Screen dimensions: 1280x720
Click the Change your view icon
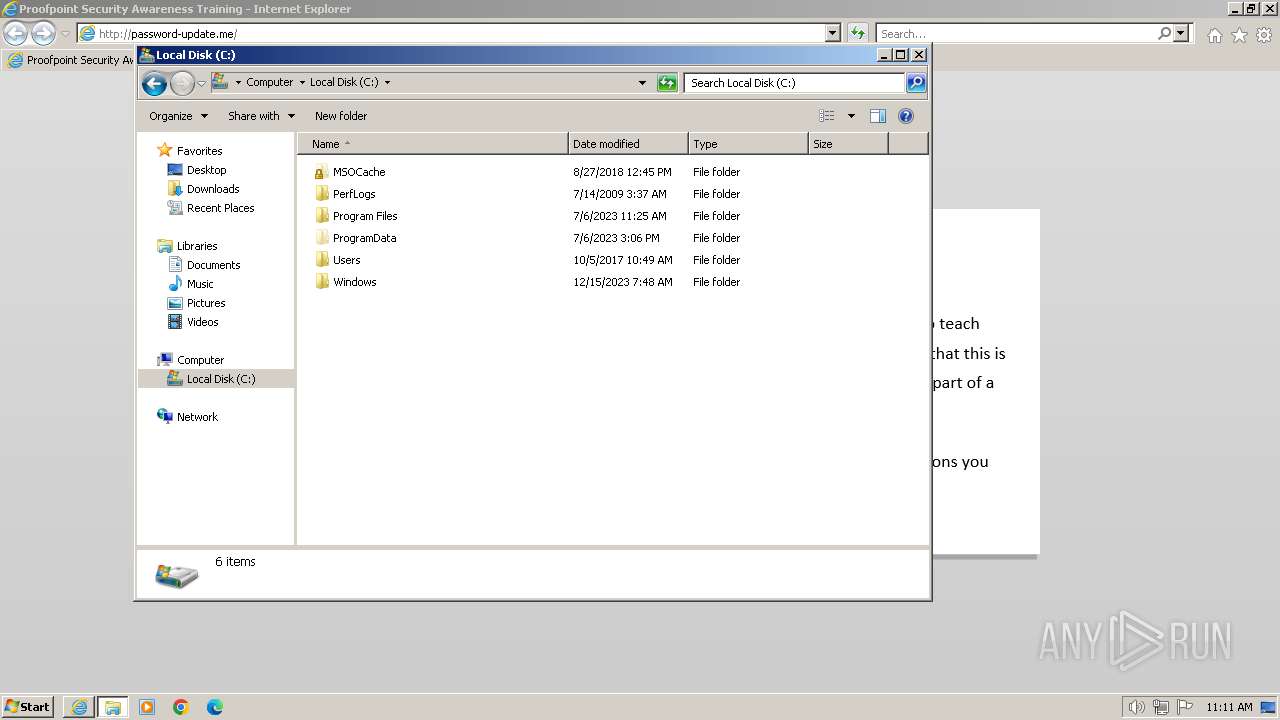coord(827,116)
